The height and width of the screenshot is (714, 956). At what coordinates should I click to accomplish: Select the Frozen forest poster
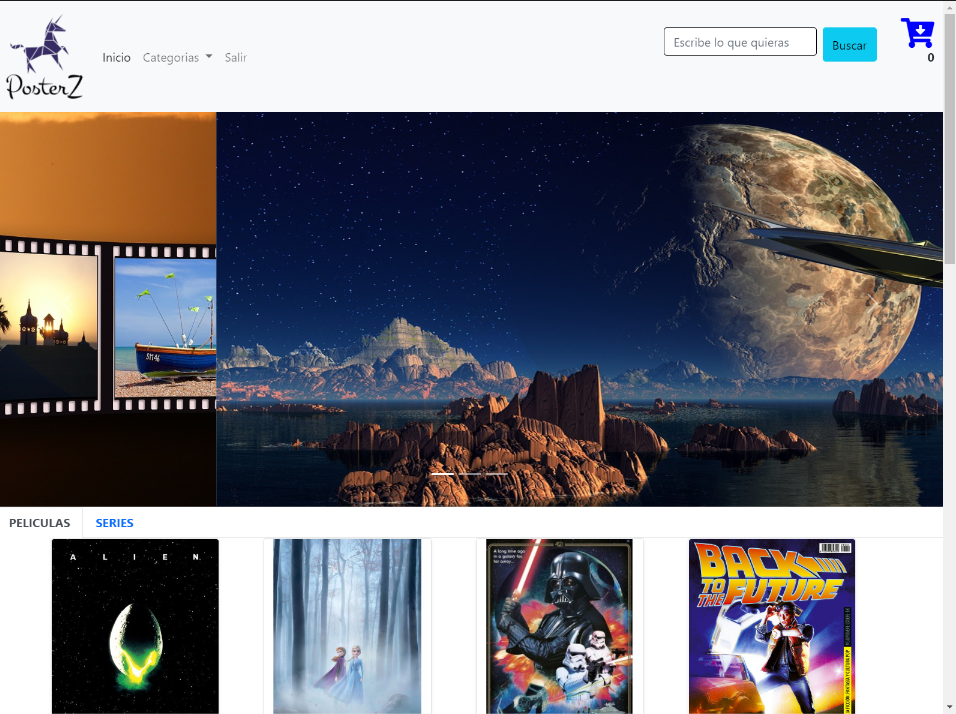point(347,626)
